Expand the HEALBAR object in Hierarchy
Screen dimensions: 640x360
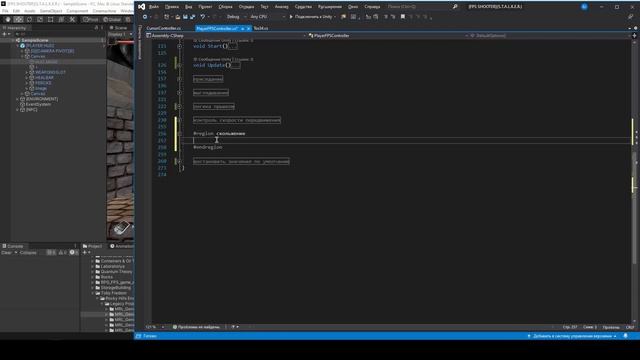[27, 78]
